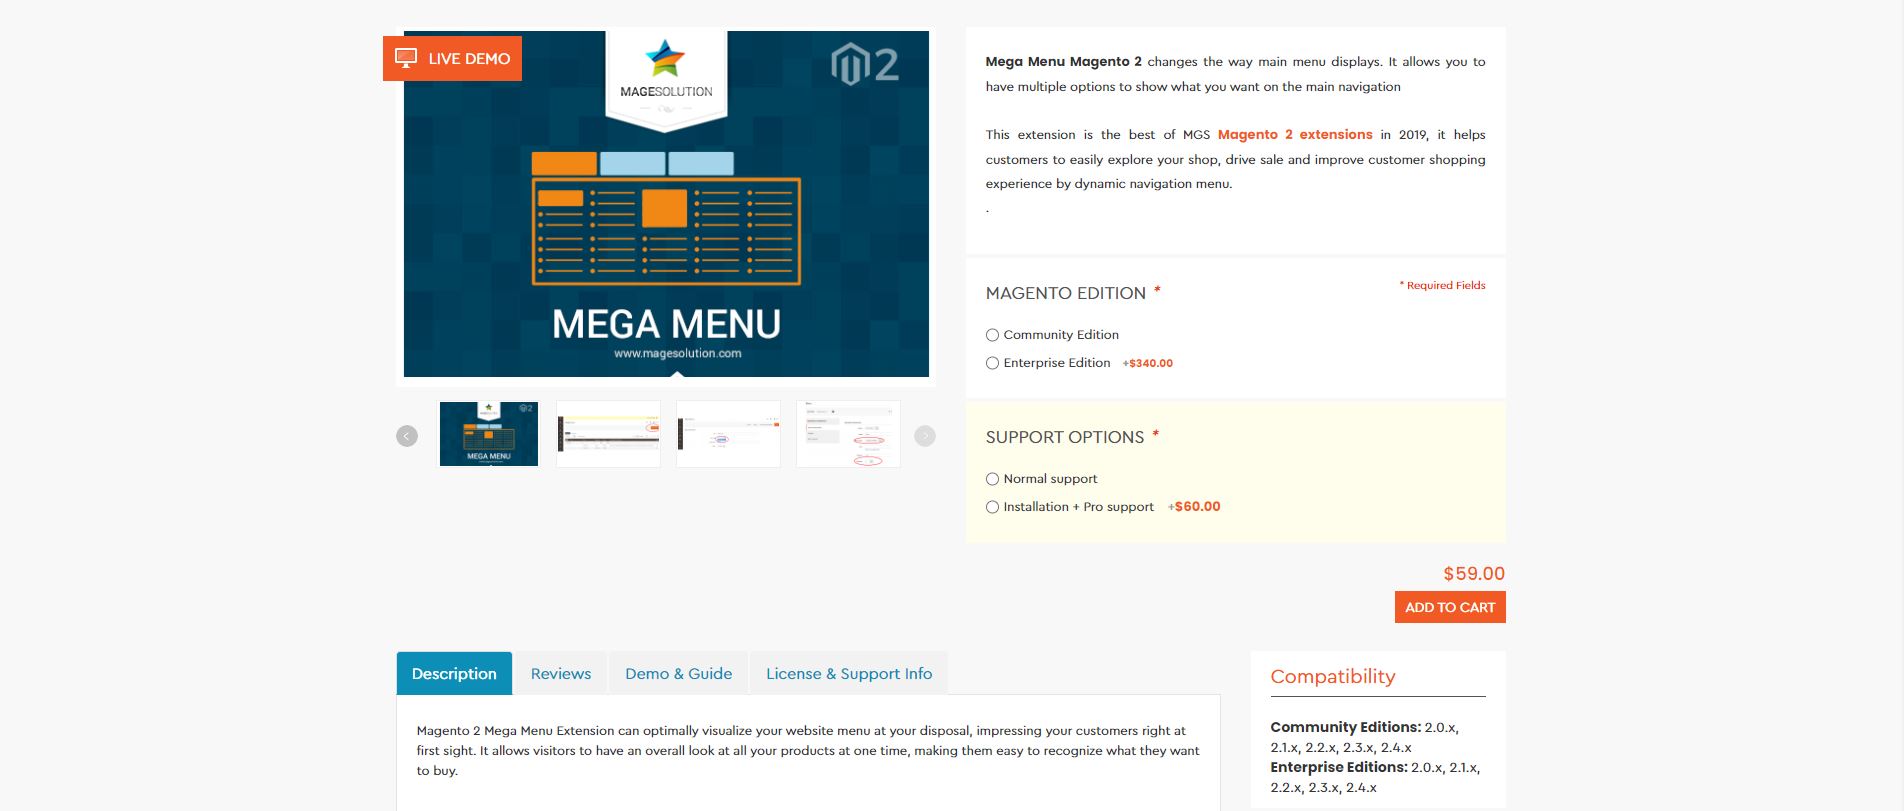Viewport: 1904px width, 811px height.
Task: Open the Magento 2 extensions link
Action: (x=1295, y=134)
